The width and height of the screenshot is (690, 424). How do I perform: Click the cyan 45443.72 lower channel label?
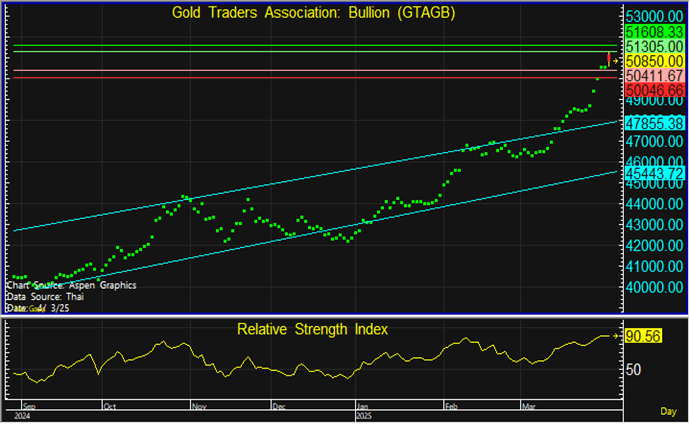(653, 172)
